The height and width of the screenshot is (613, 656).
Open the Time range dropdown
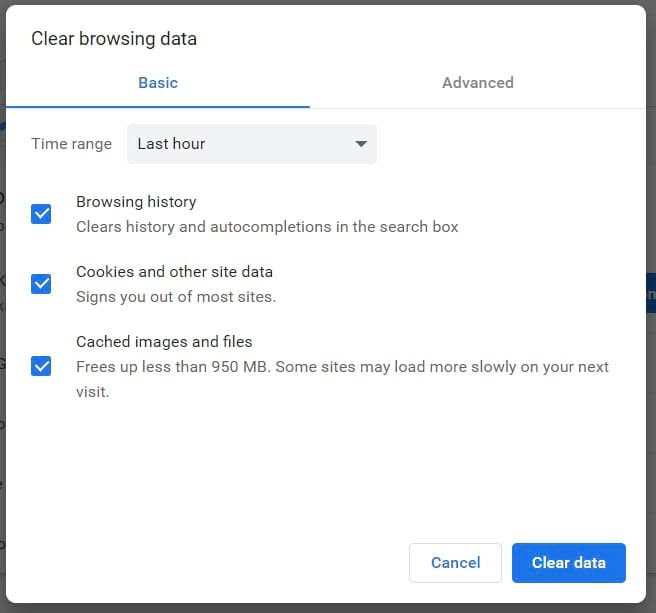coord(251,144)
